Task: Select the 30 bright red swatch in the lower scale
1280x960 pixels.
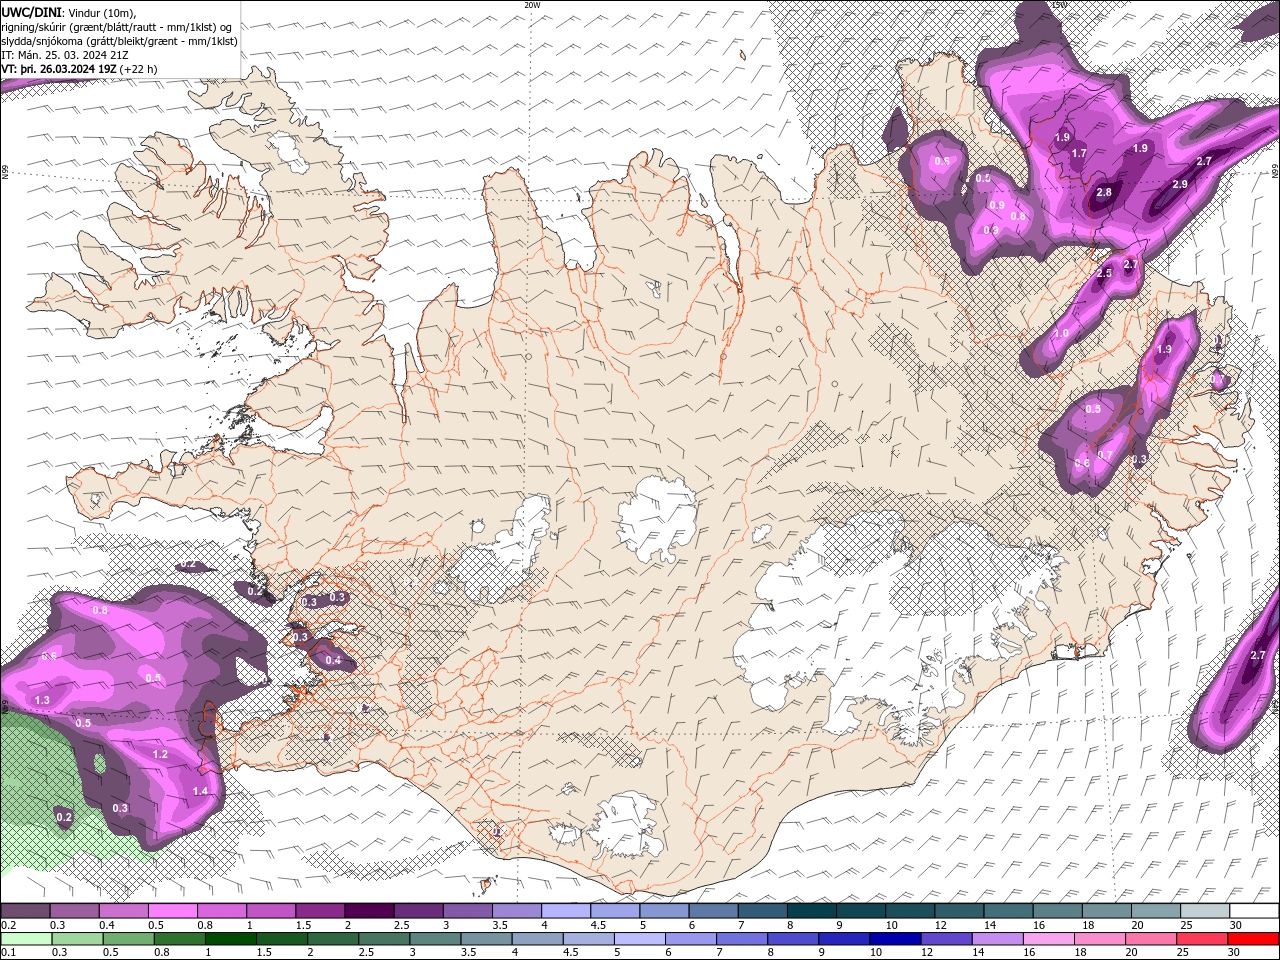Action: point(1254,938)
